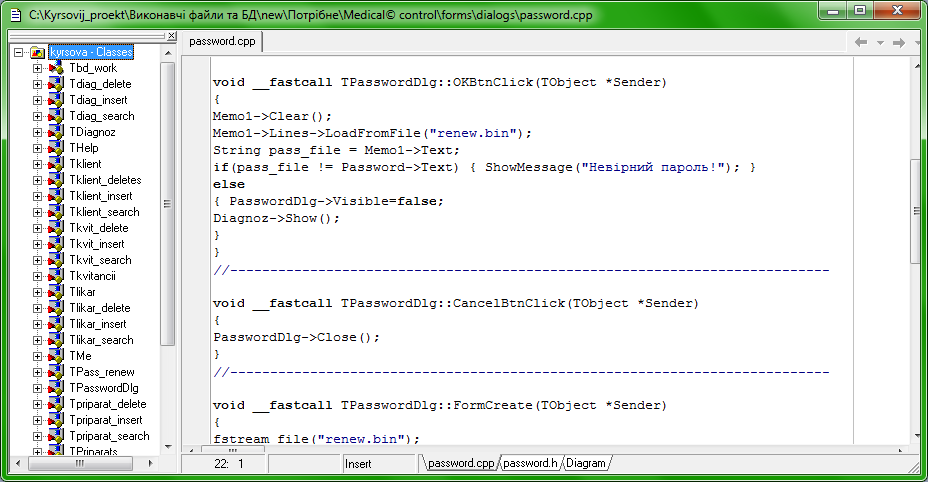Click the class icon next to Tkvitancii
This screenshot has width=928, height=482.
56,276
